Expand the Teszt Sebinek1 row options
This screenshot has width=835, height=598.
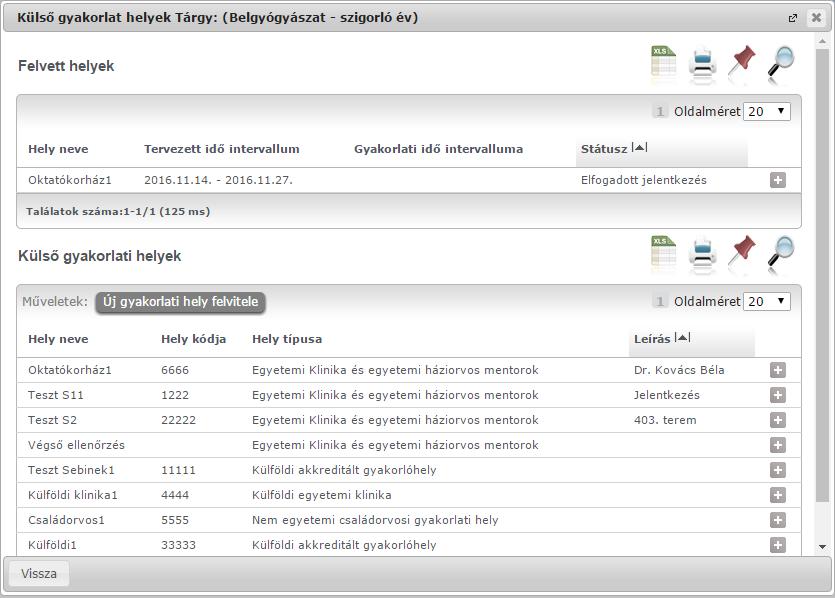777,470
